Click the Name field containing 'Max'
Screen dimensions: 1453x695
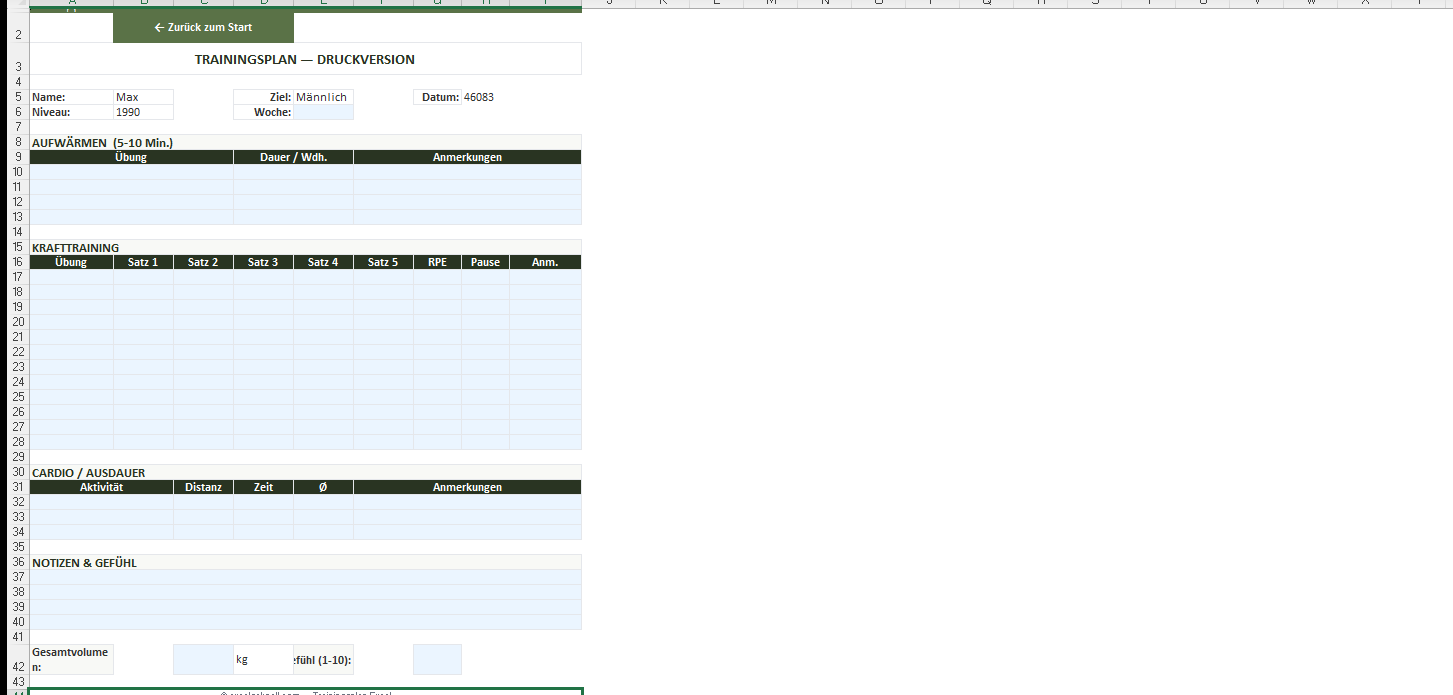(x=143, y=97)
